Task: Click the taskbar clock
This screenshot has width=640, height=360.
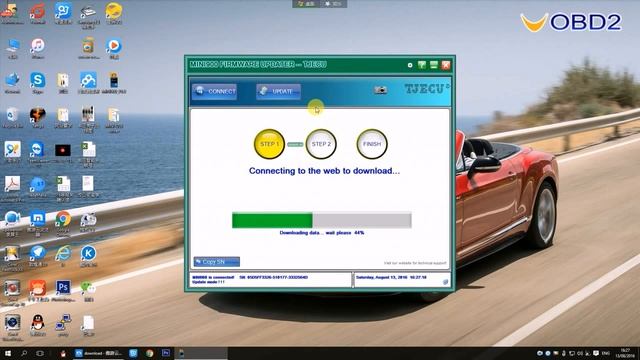Action: pyautogui.click(x=625, y=353)
